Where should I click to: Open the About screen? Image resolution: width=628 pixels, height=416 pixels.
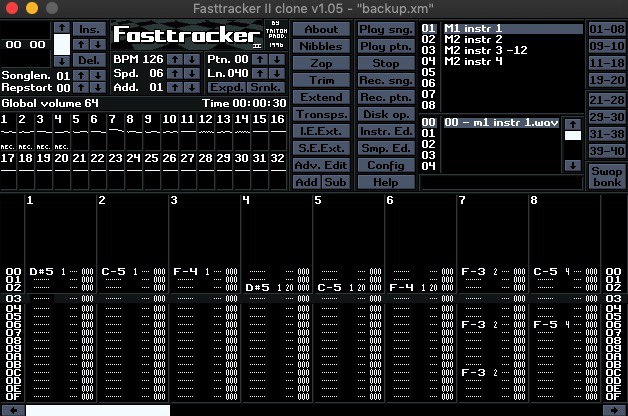[x=321, y=30]
